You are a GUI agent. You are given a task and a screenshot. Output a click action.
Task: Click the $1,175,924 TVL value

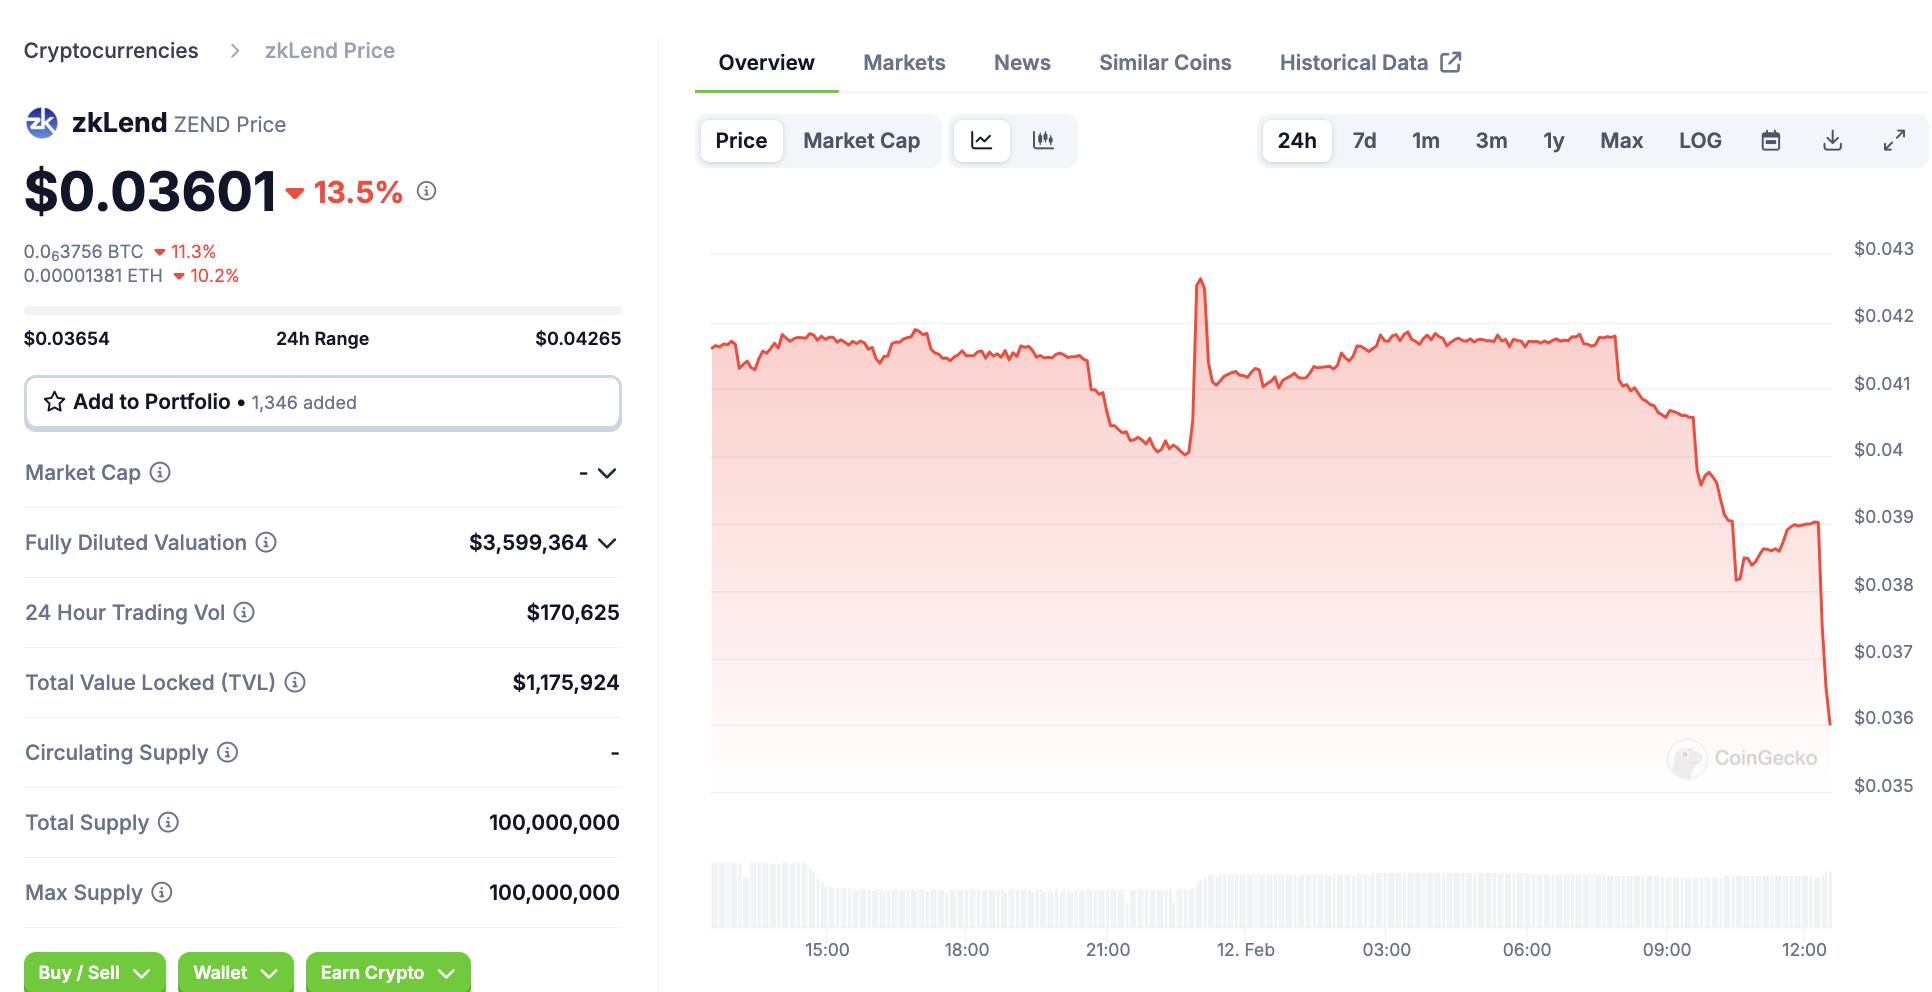[566, 683]
